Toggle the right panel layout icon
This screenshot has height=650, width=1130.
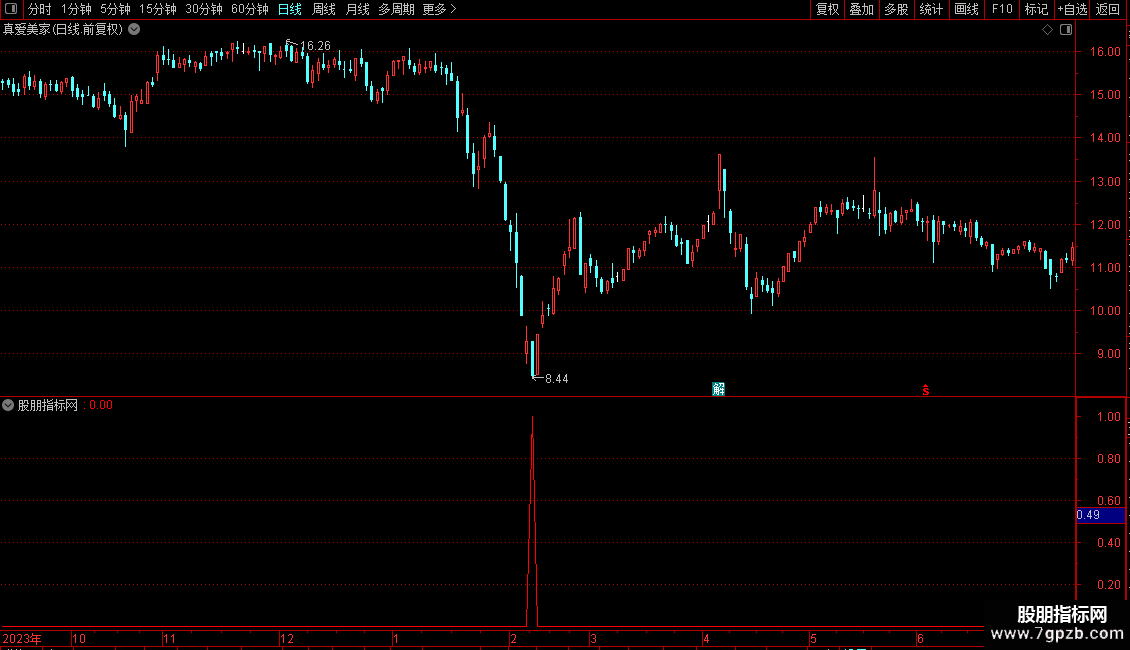[1066, 30]
